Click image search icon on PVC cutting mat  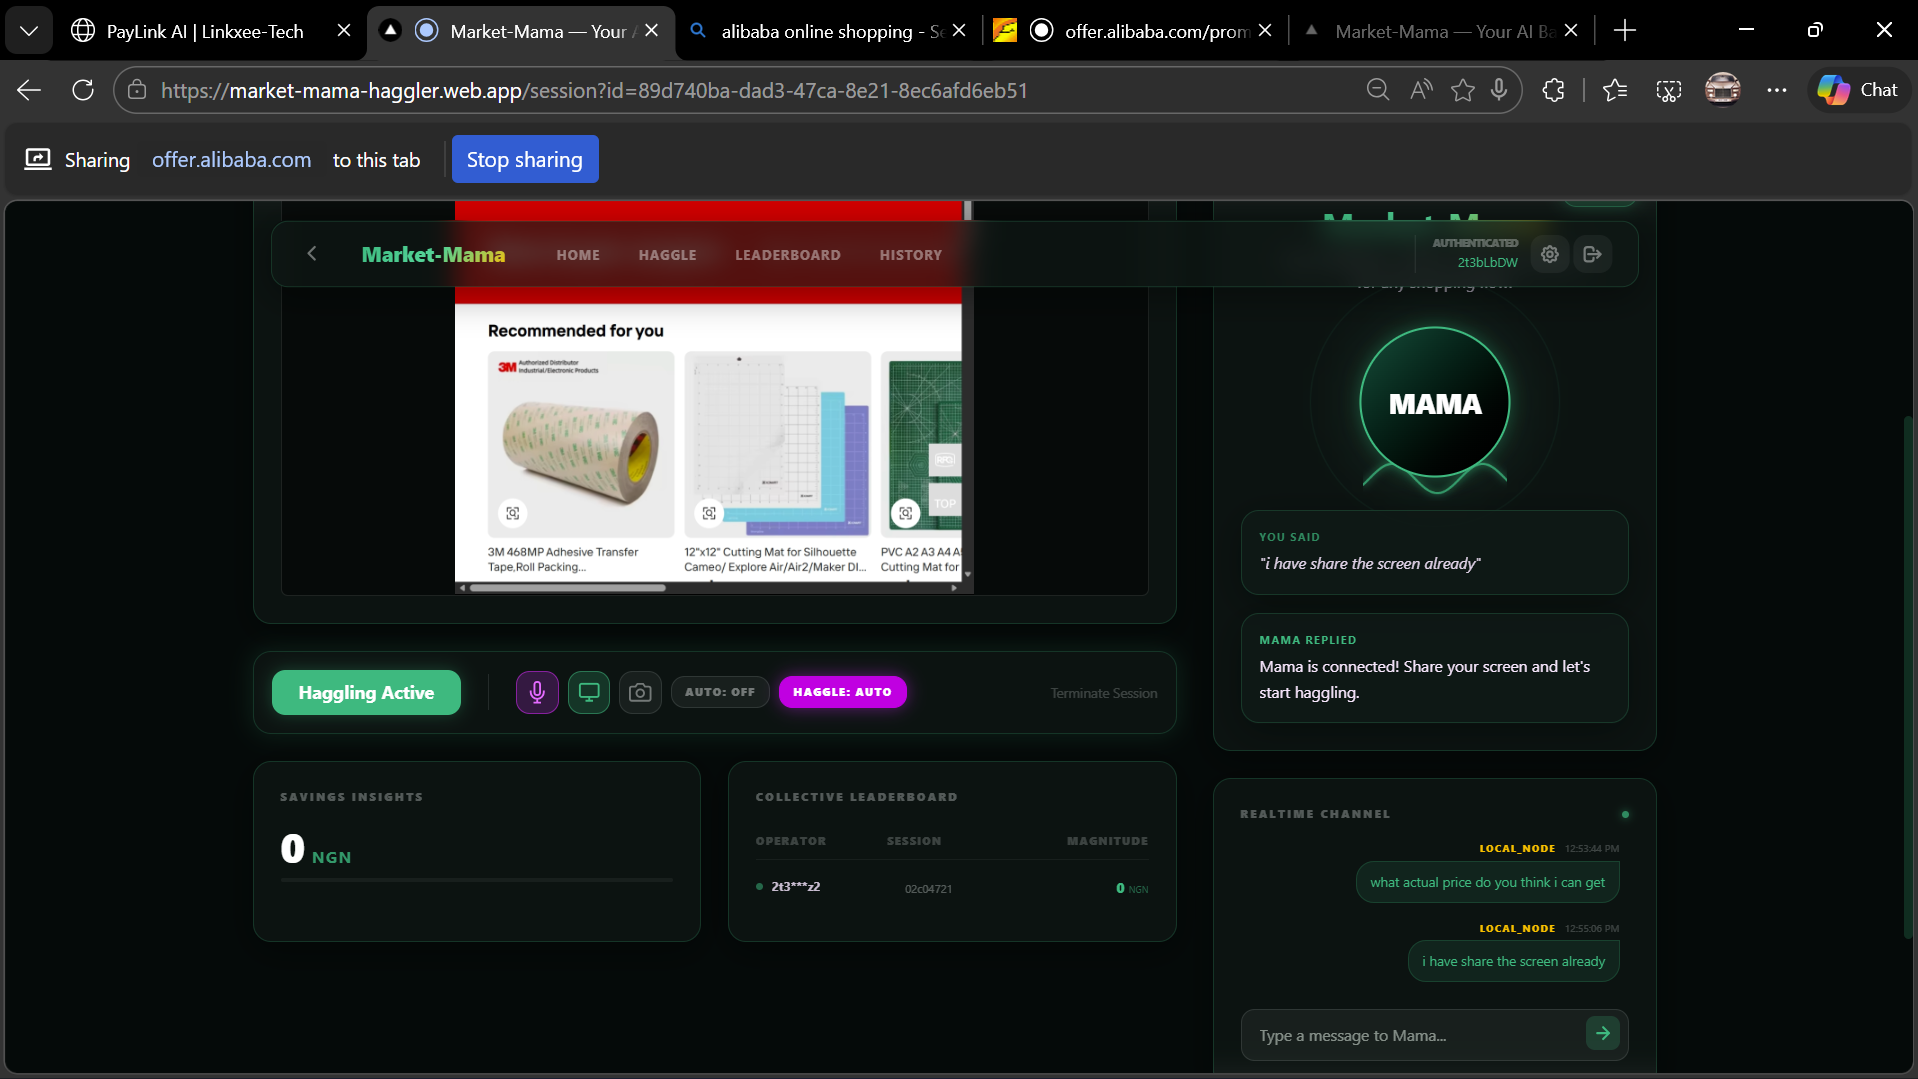coord(906,513)
